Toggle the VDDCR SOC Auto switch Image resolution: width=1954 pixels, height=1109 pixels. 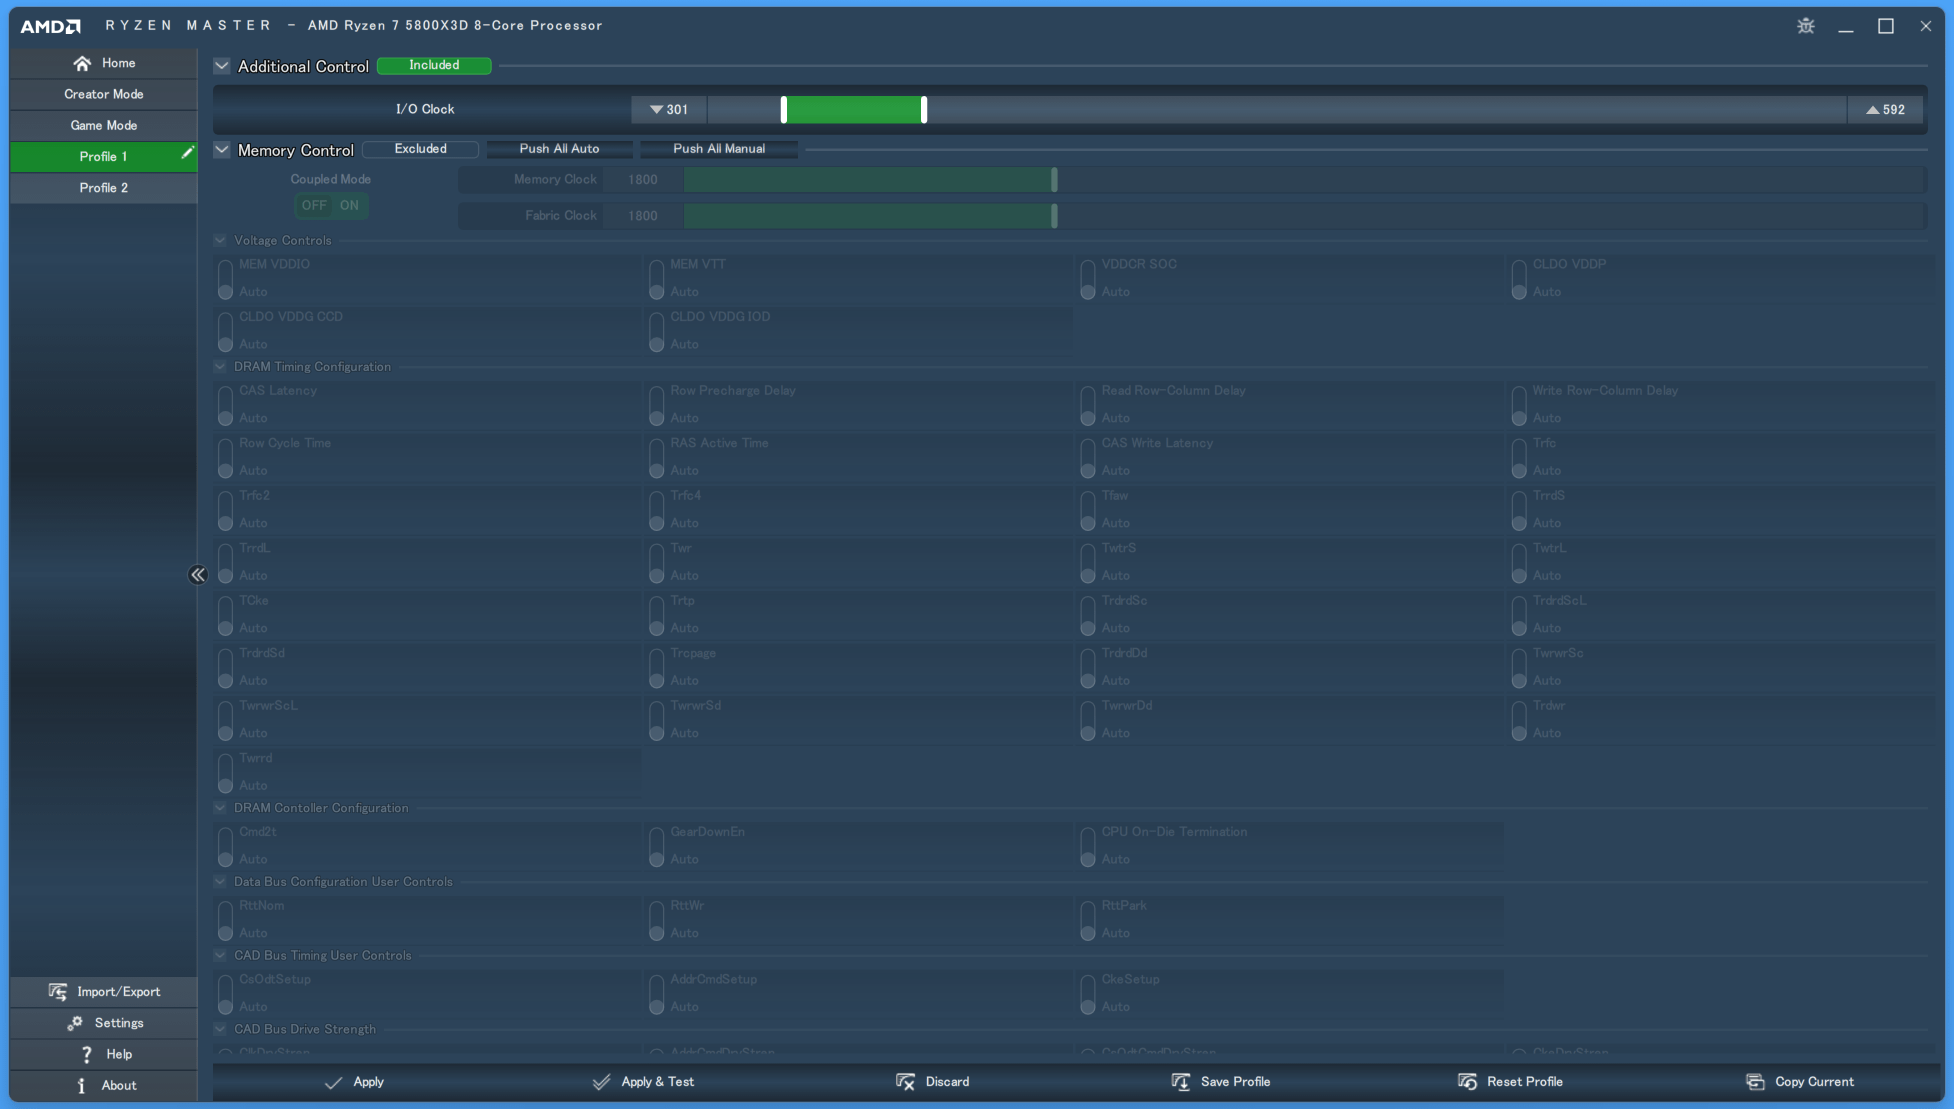pos(1087,279)
